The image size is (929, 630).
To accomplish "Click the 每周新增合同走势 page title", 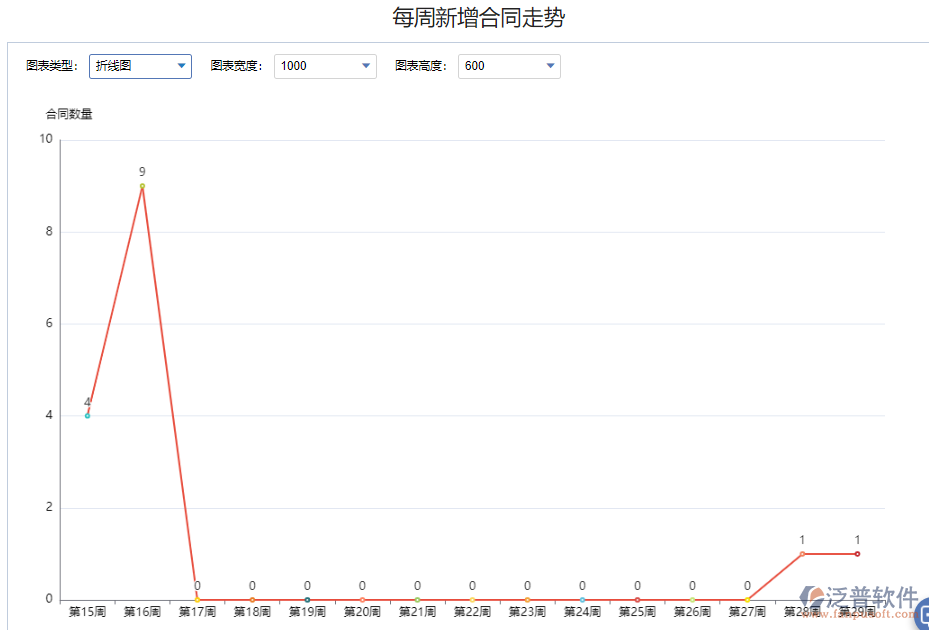I will pos(479,17).
